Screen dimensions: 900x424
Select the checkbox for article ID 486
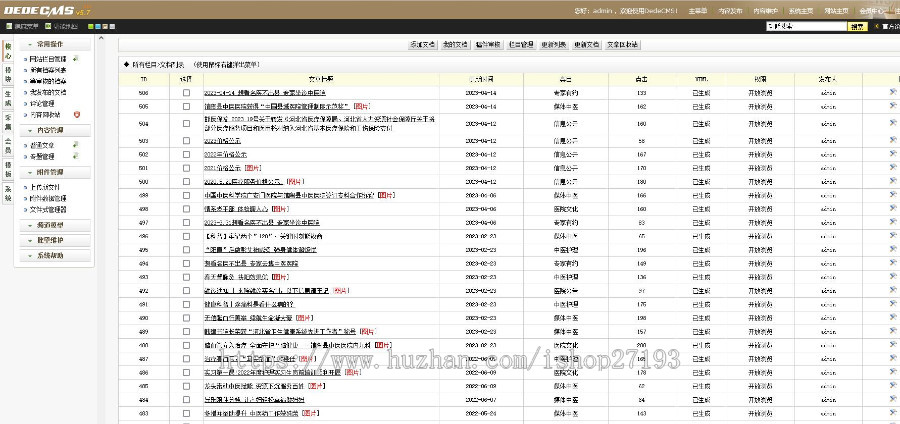186,372
